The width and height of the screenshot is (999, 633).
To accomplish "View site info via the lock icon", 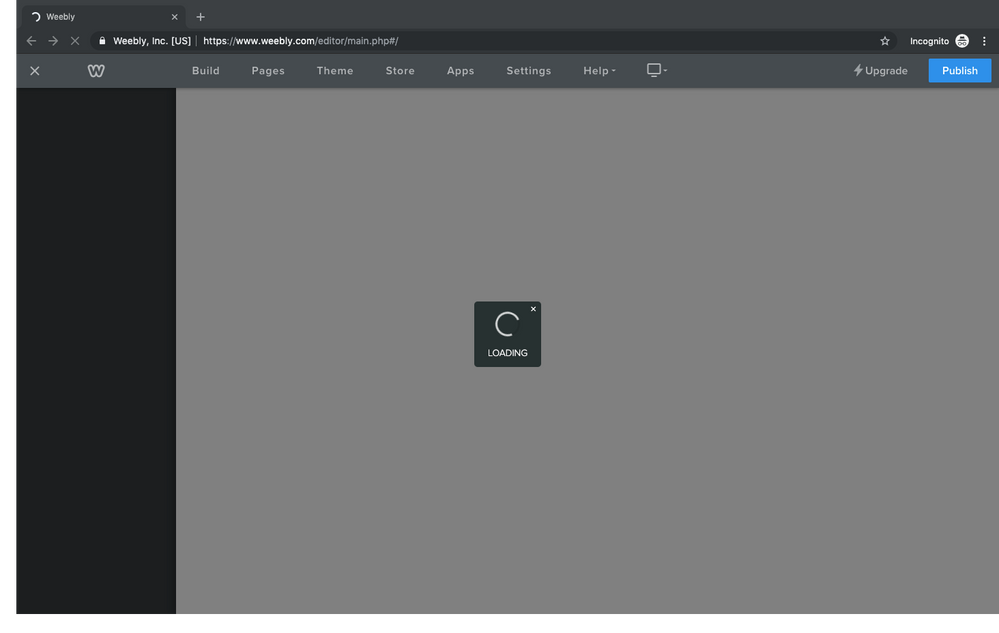I will [x=102, y=41].
